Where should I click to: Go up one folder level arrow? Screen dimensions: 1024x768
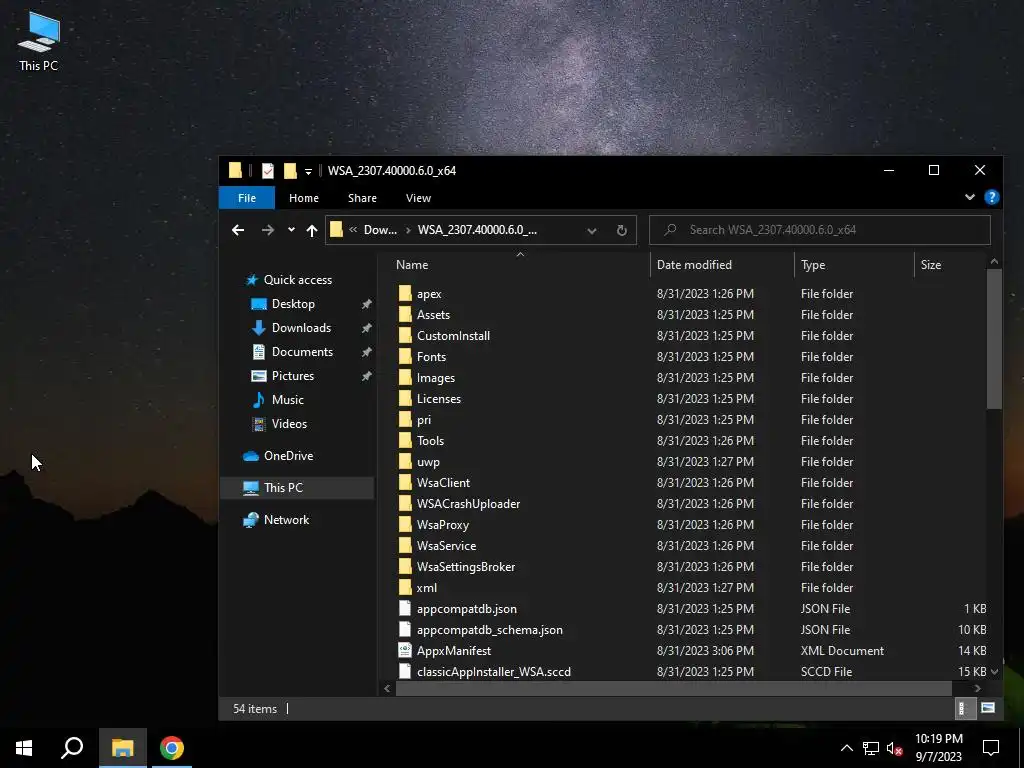pyautogui.click(x=312, y=230)
